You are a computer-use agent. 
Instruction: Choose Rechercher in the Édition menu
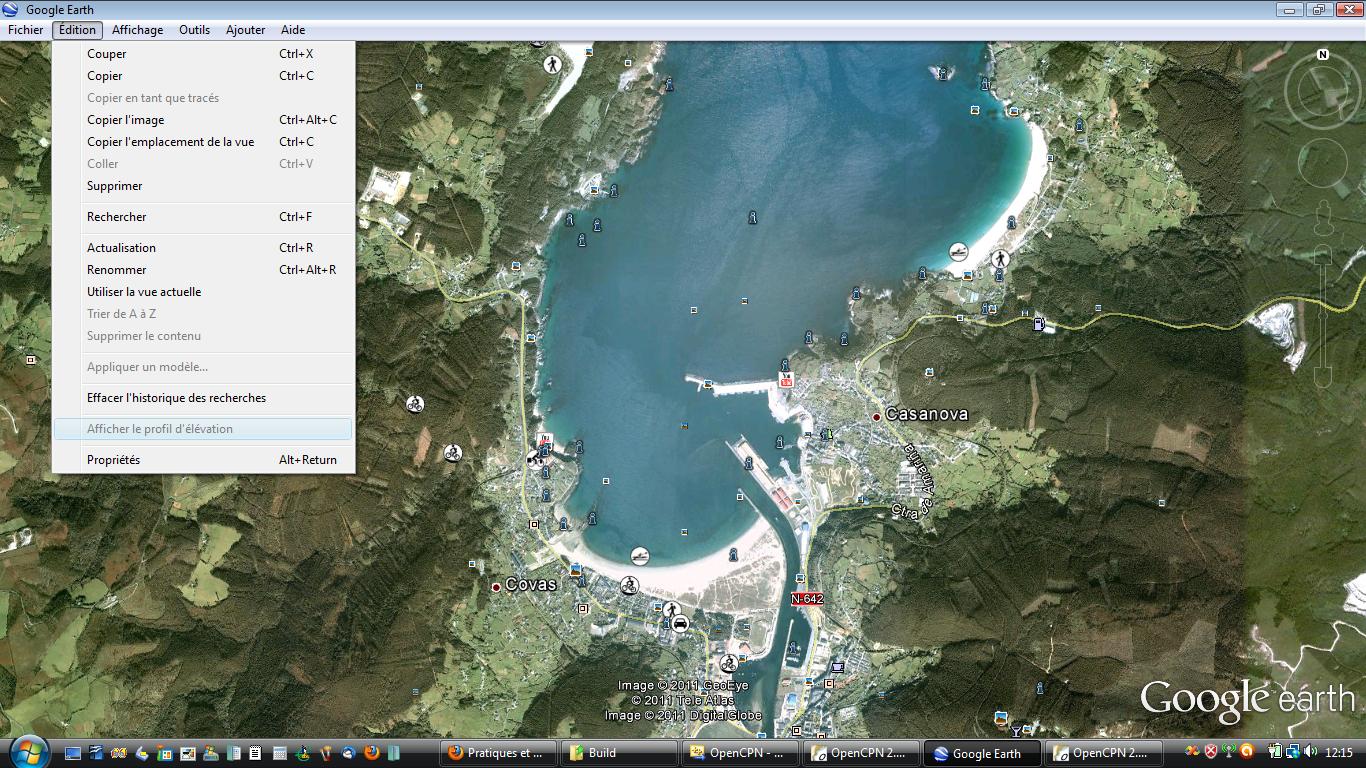pyautogui.click(x=116, y=217)
